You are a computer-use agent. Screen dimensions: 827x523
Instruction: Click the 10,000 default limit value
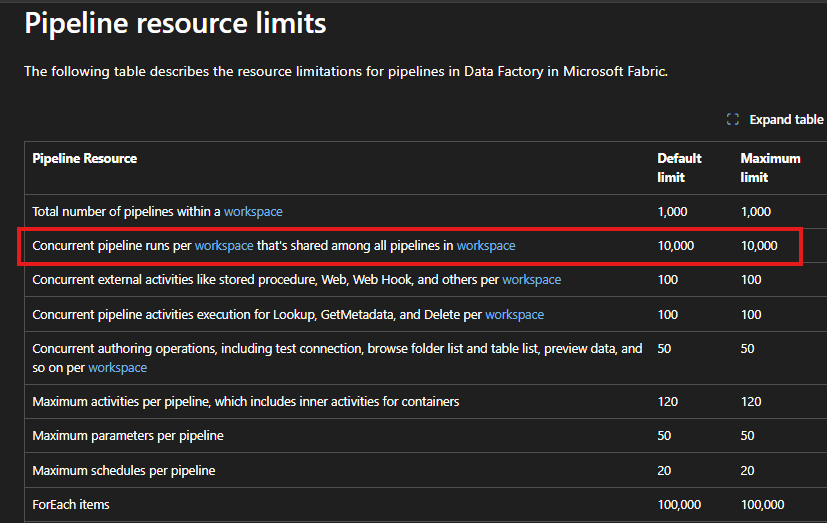(676, 246)
